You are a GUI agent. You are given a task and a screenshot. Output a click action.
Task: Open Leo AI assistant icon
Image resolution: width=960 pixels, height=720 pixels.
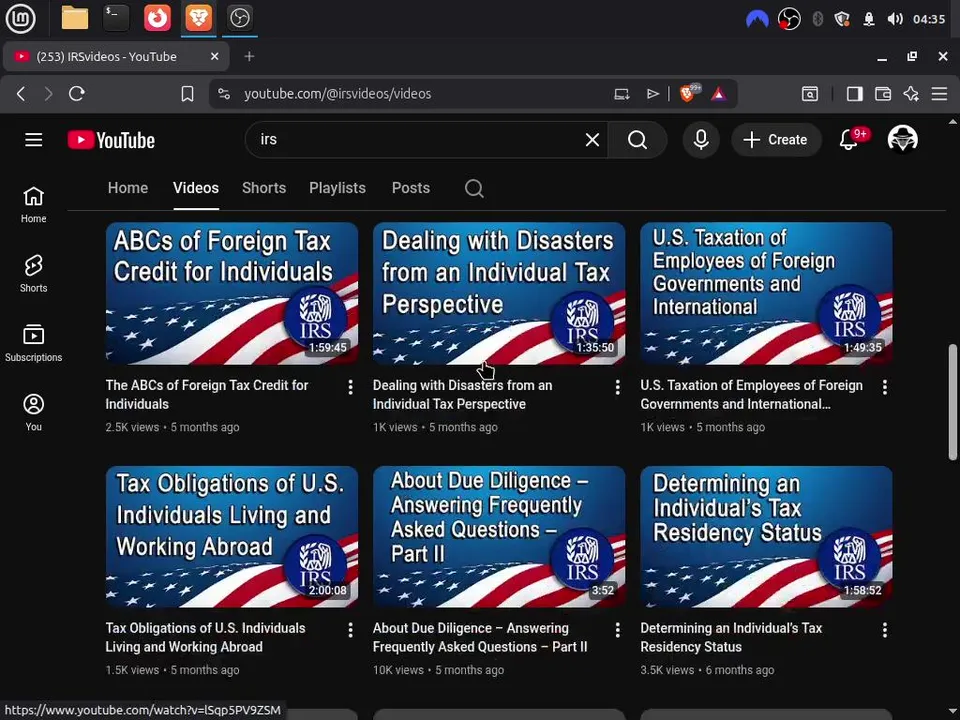(x=911, y=94)
